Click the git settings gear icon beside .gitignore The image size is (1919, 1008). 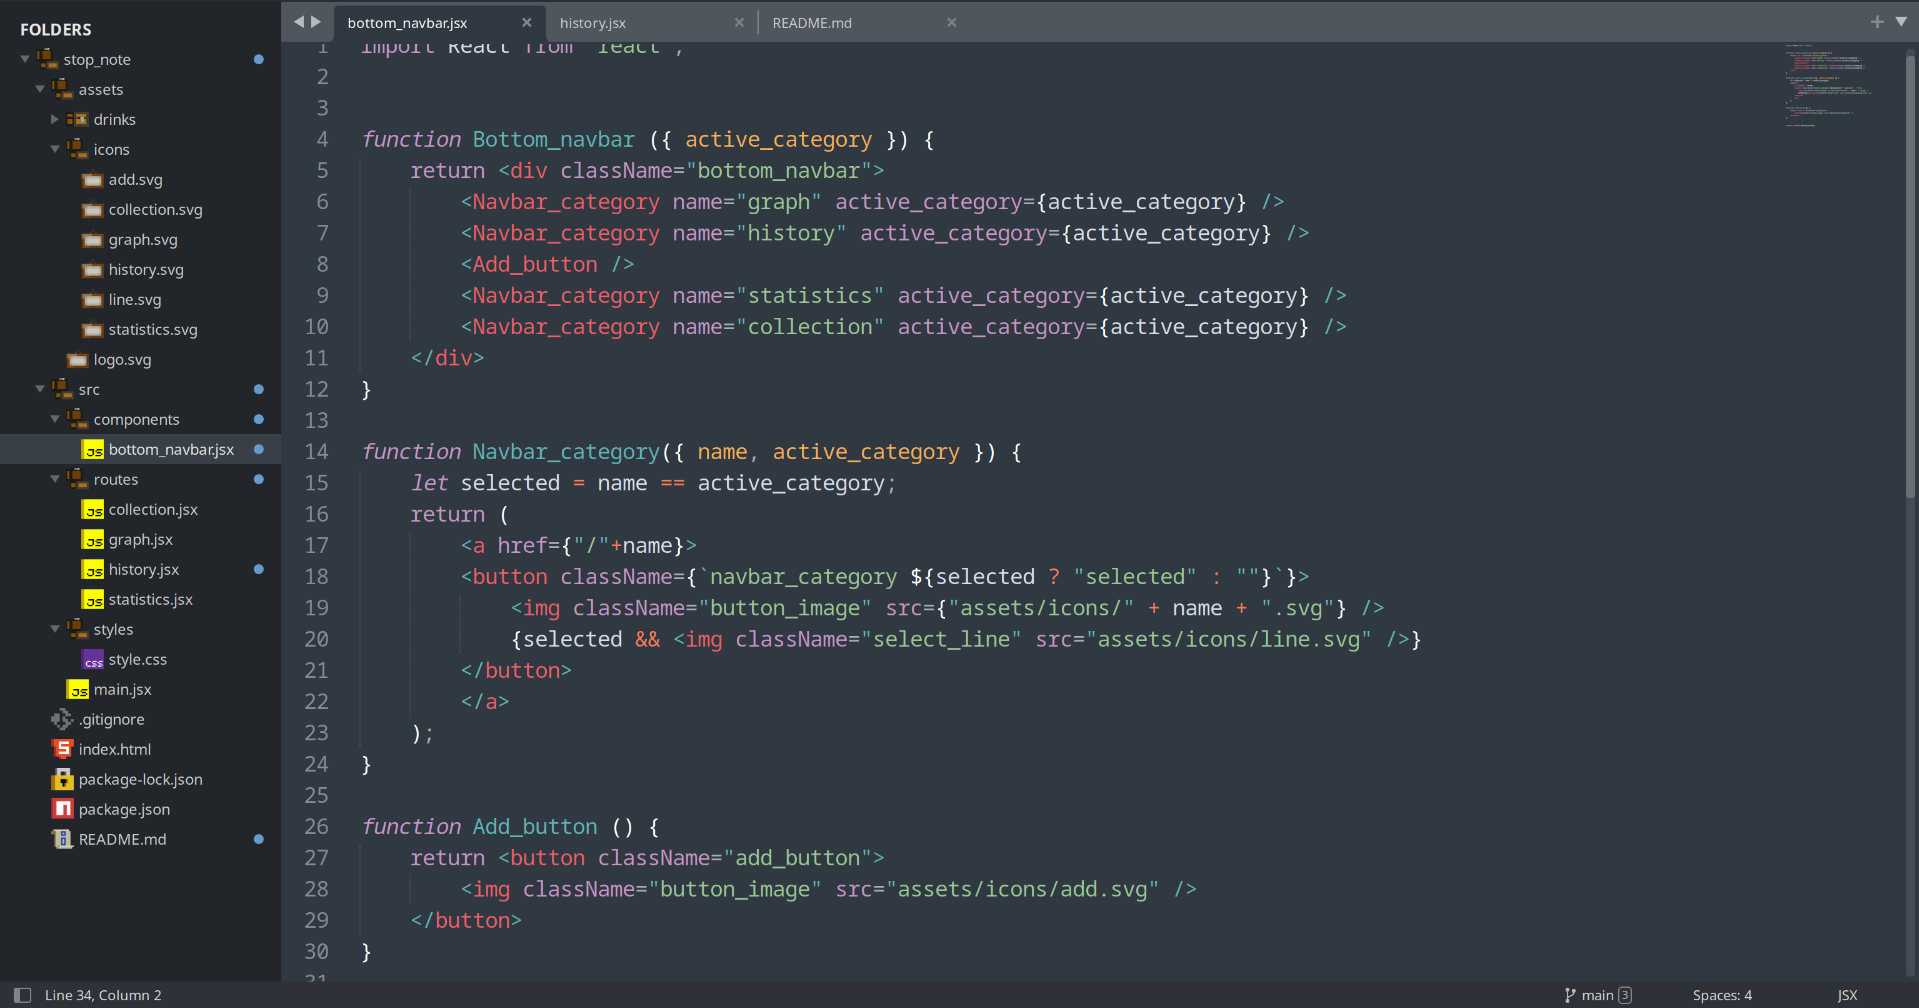(62, 719)
